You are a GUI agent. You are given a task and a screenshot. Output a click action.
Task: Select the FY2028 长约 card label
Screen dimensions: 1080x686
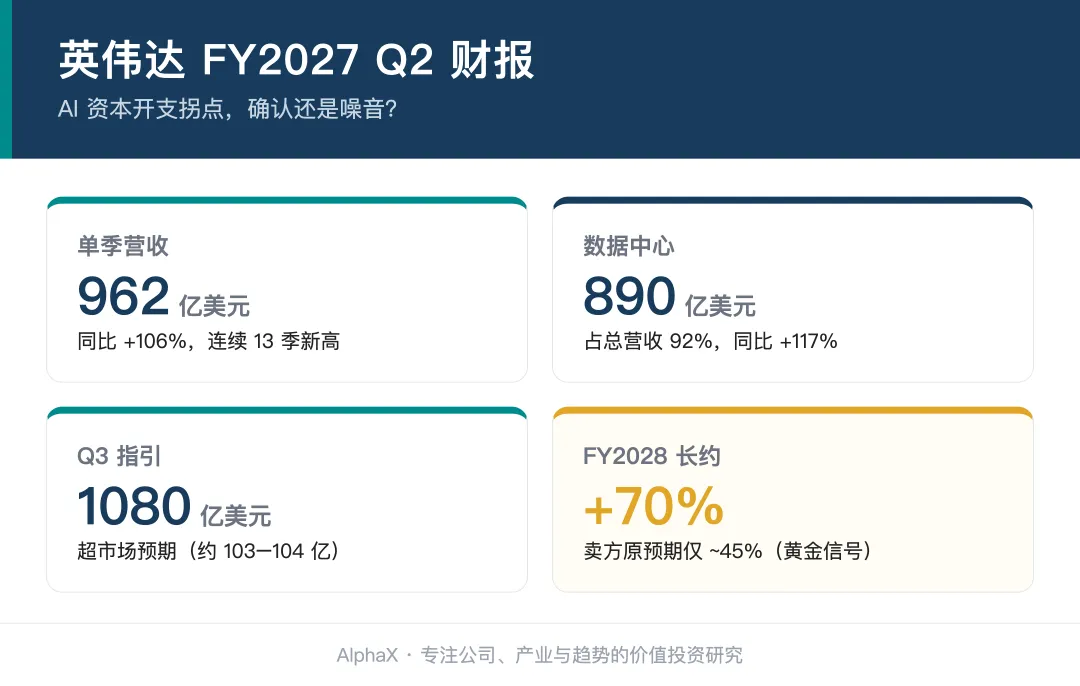pos(652,456)
